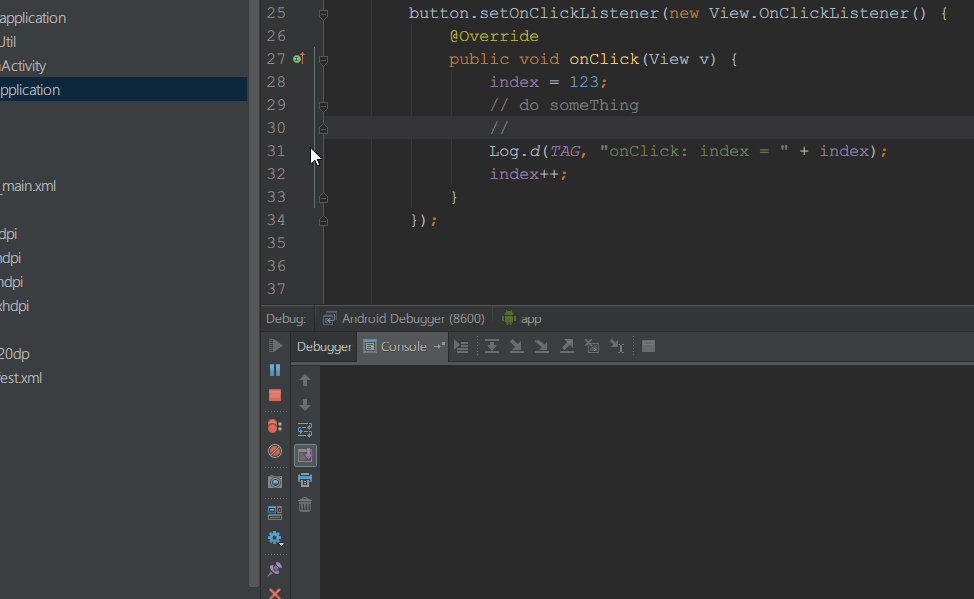Select the Step Out action
This screenshot has width=974, height=599.
click(x=566, y=346)
